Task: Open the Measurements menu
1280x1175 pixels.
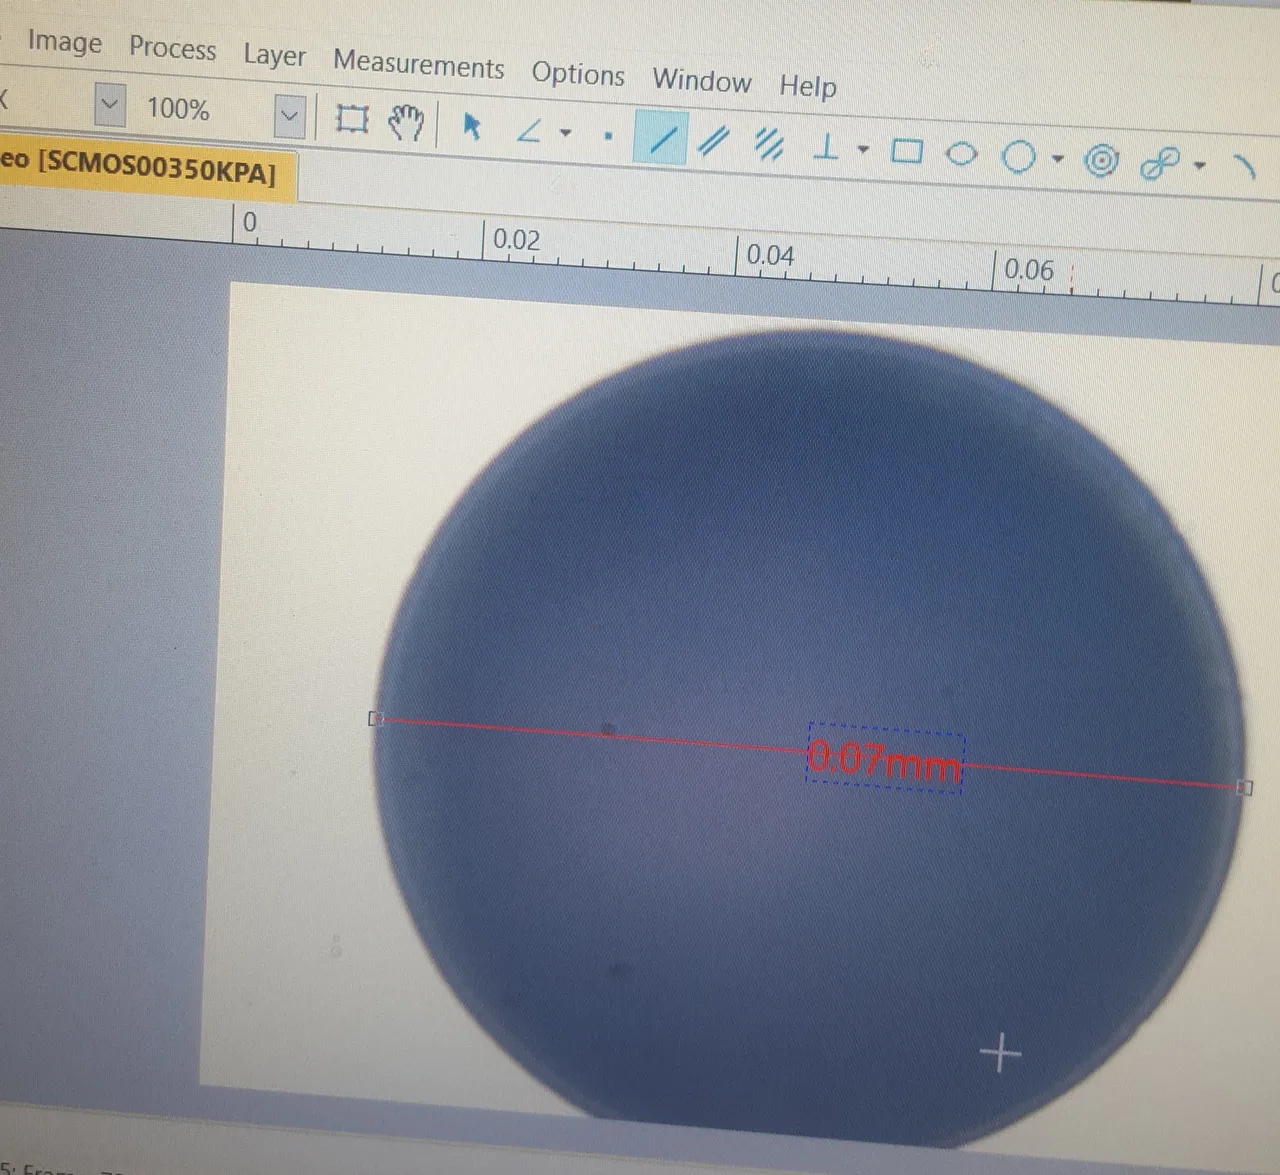Action: click(x=418, y=64)
